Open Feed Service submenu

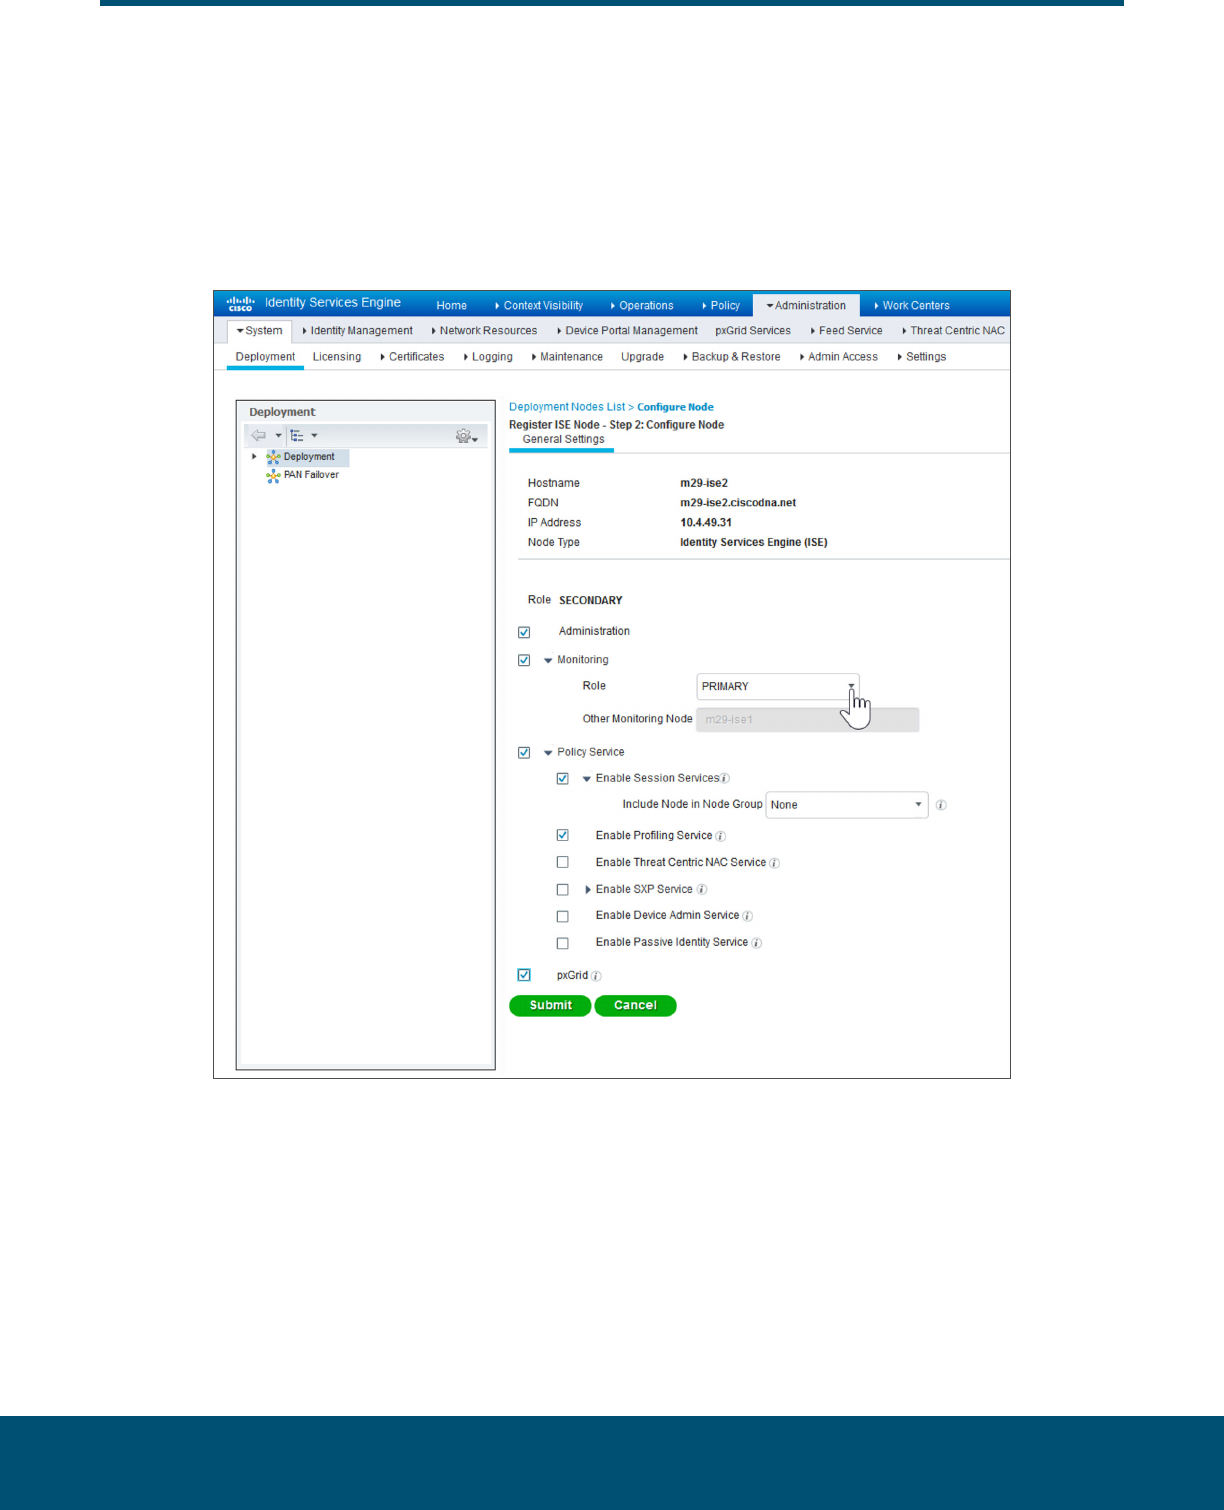pos(846,331)
